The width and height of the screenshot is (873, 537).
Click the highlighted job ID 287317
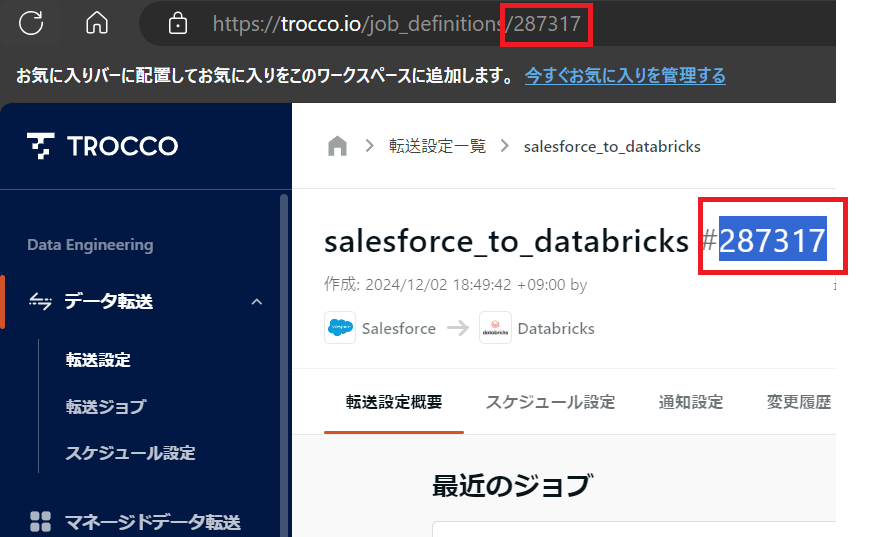[772, 240]
